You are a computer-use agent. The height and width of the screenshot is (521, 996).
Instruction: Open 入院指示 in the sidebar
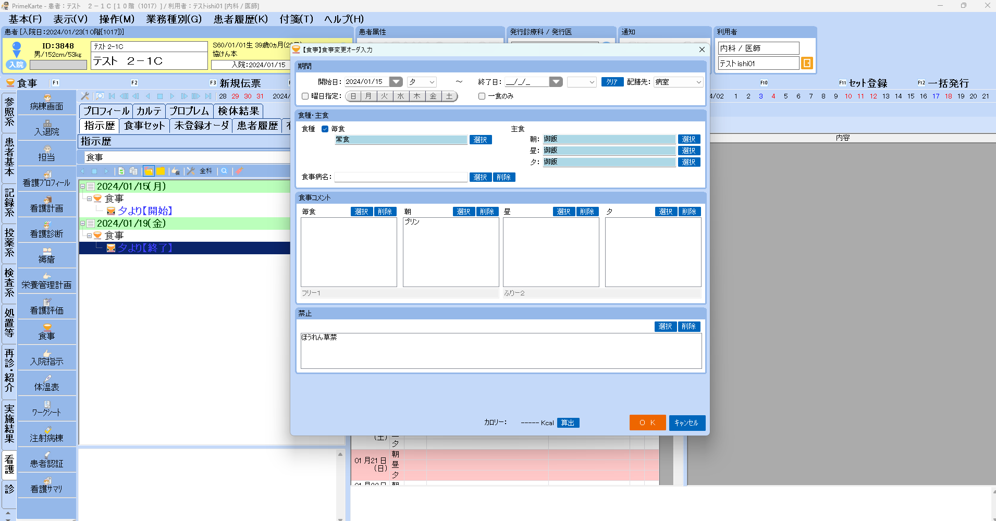coord(47,358)
